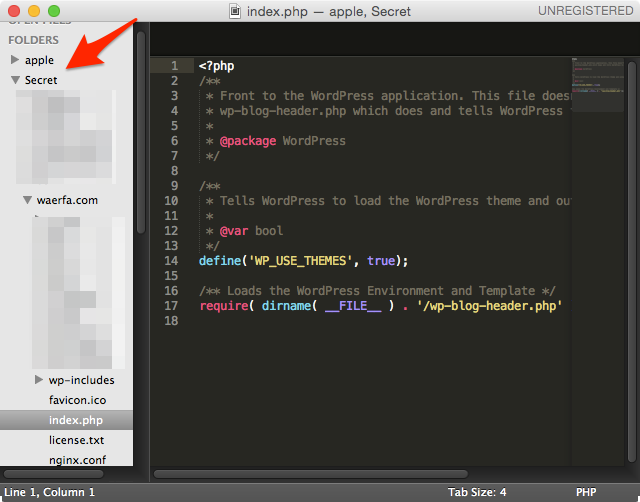Expand the apple folder triangle
The image size is (640, 502).
[x=15, y=60]
